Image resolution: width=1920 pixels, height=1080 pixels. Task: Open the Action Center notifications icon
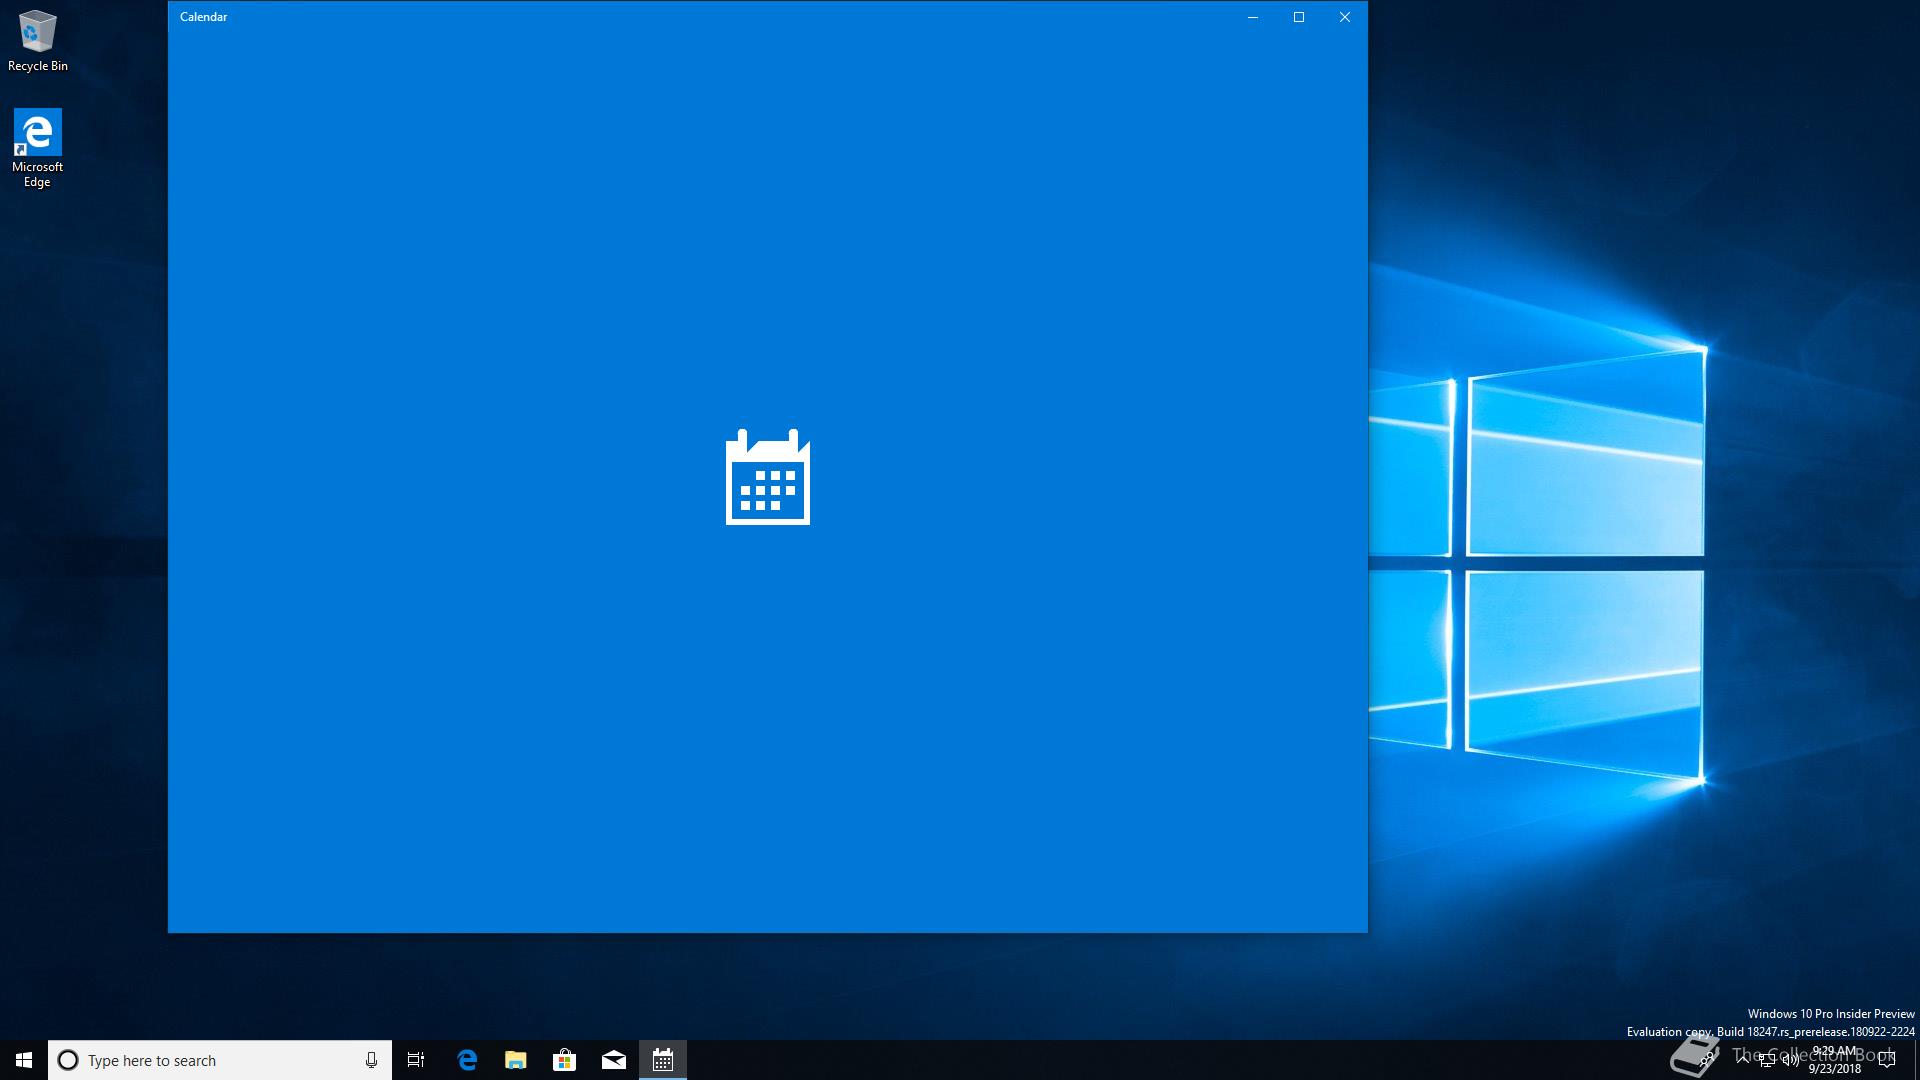click(x=1887, y=1060)
